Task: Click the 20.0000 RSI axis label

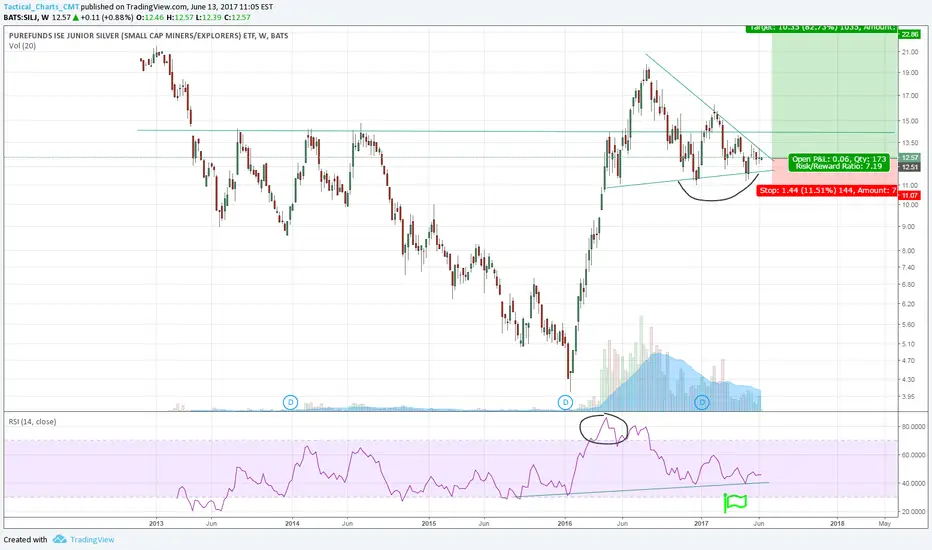Action: (912, 511)
